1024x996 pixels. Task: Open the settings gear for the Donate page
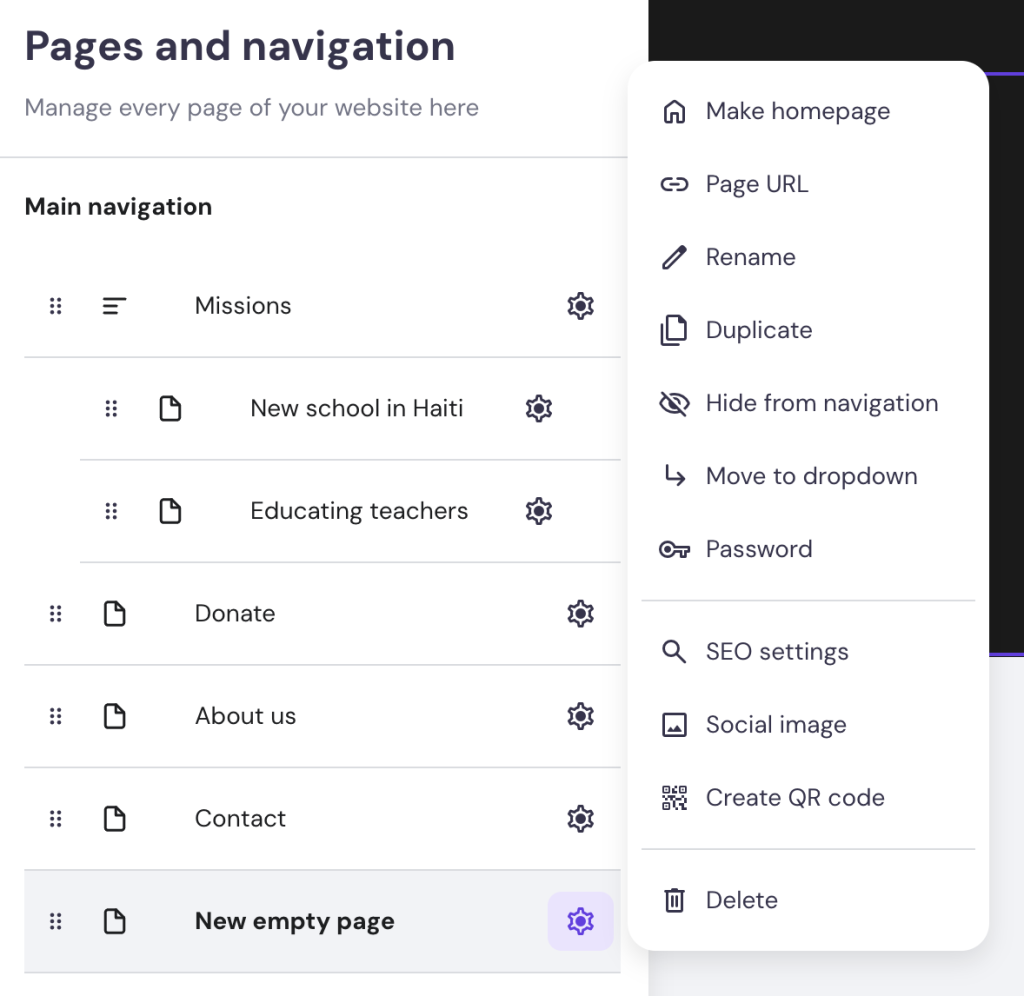(580, 613)
